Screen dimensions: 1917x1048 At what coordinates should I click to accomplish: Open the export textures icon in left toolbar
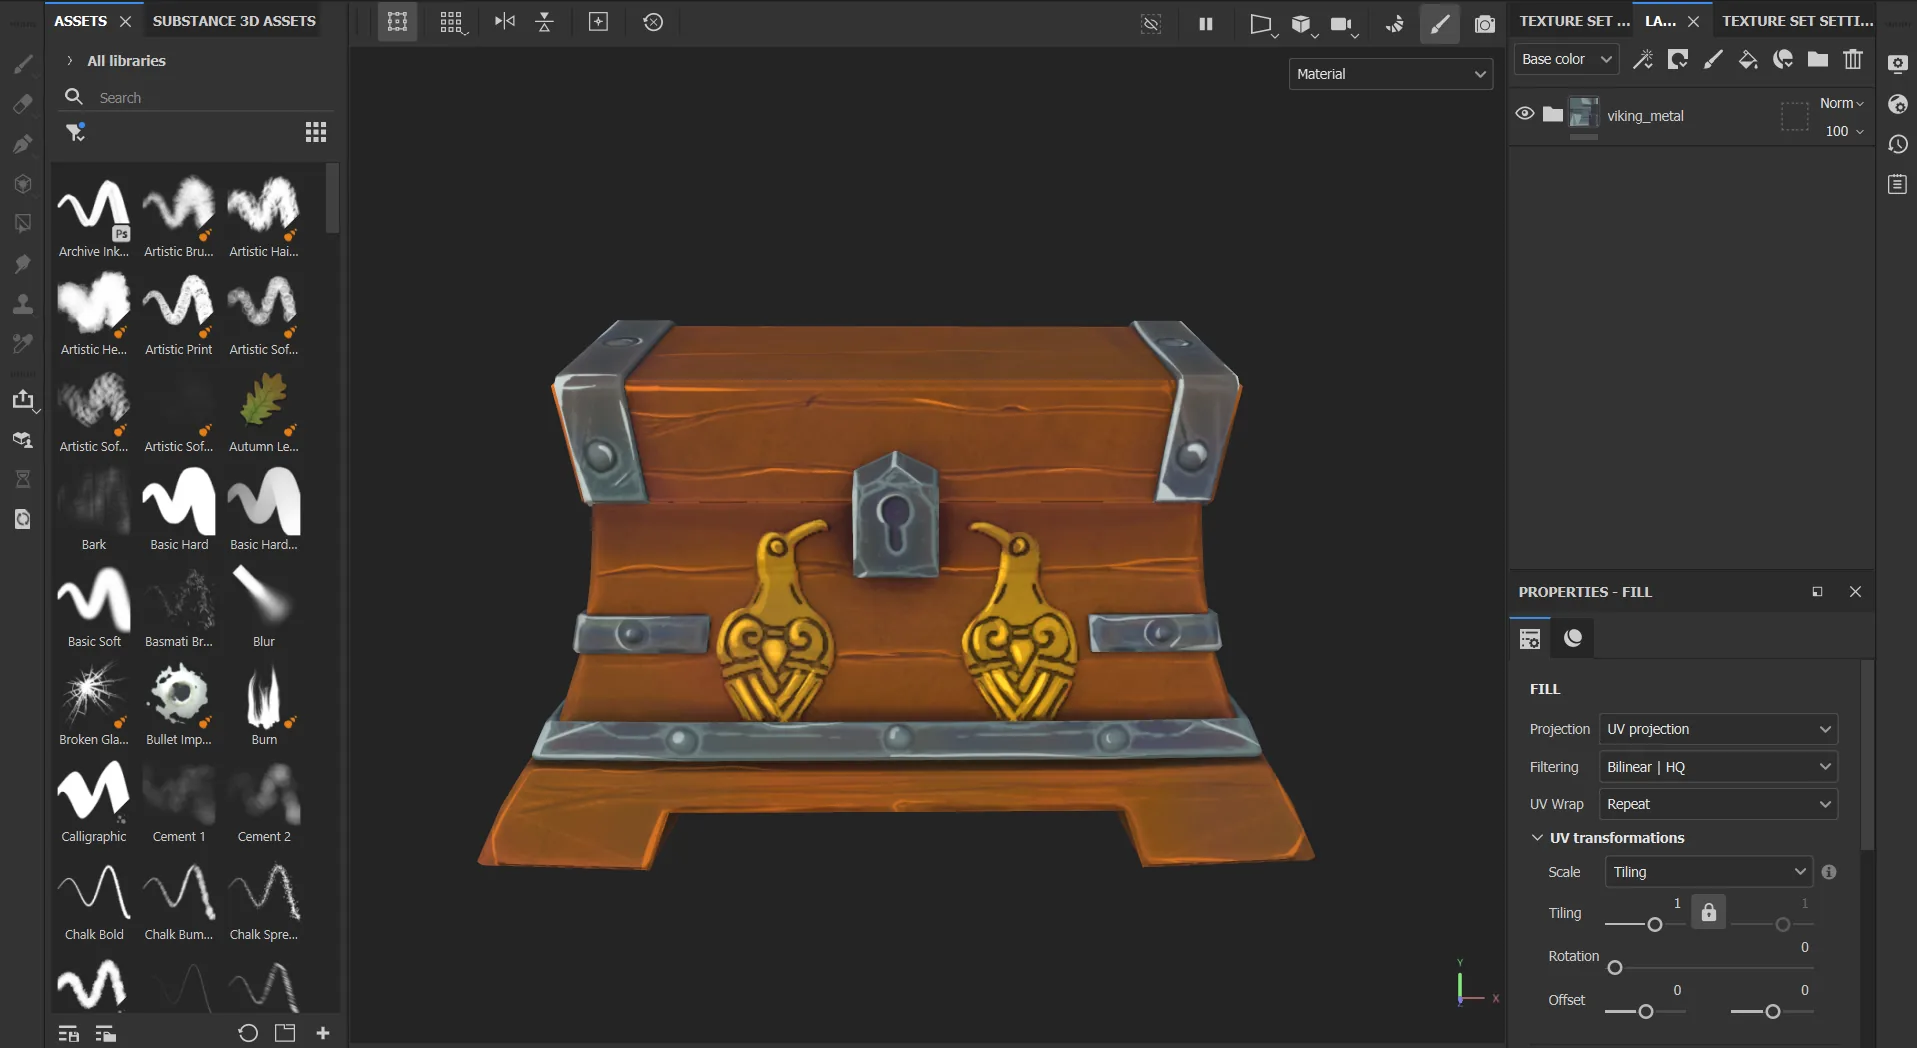tap(22, 400)
